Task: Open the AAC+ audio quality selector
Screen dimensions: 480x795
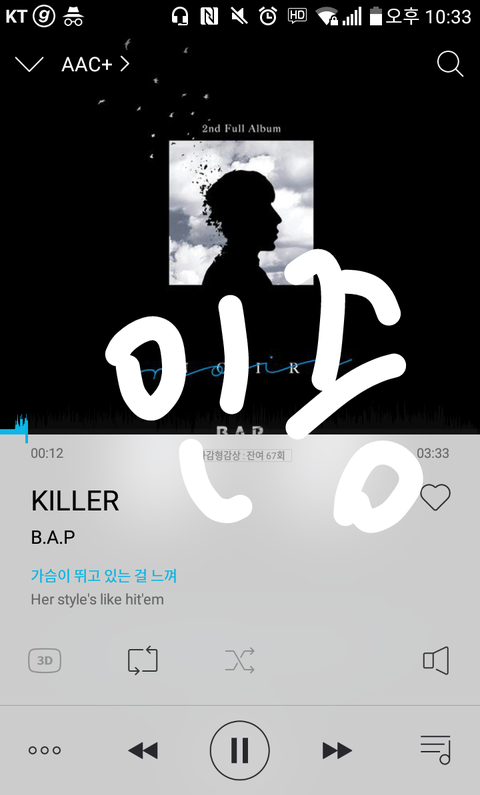Action: coord(95,64)
